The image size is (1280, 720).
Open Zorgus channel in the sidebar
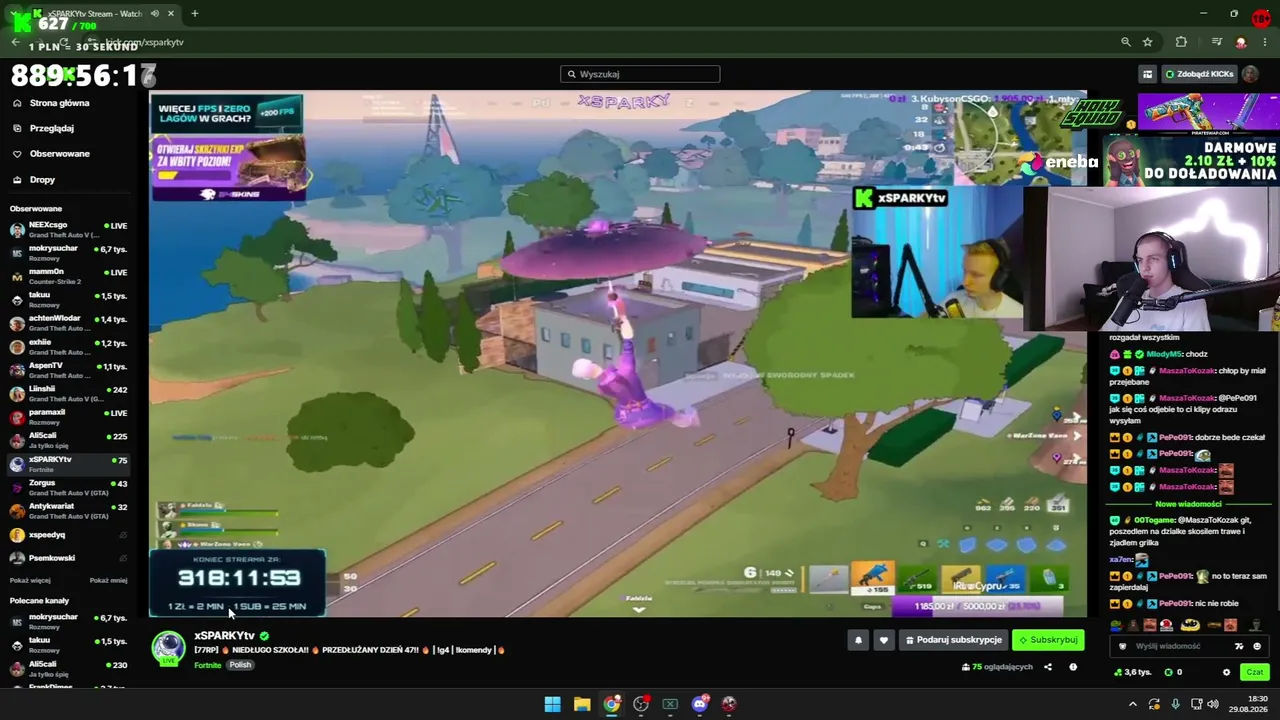(x=68, y=487)
